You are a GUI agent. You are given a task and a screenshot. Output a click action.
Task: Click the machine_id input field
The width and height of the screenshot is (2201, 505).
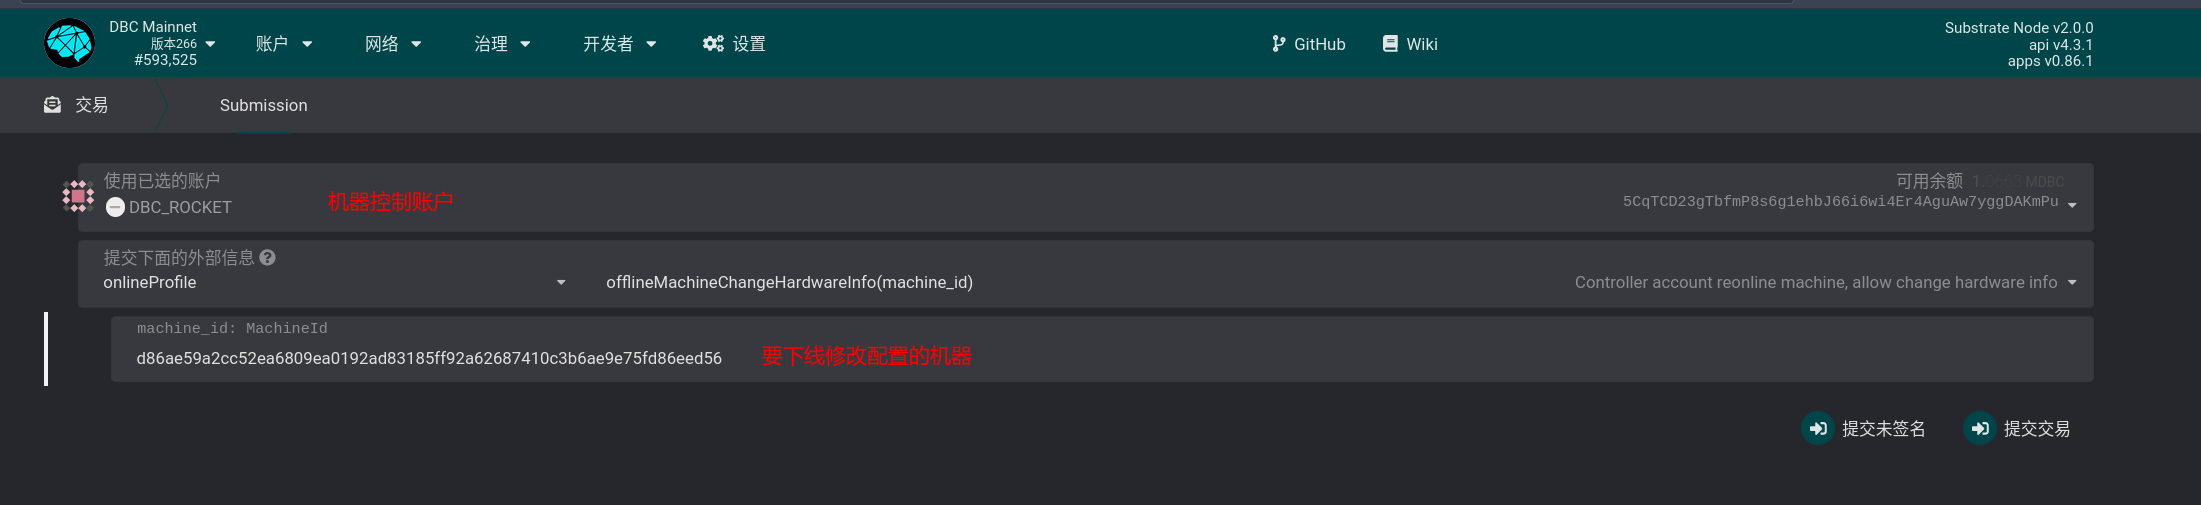point(1102,349)
